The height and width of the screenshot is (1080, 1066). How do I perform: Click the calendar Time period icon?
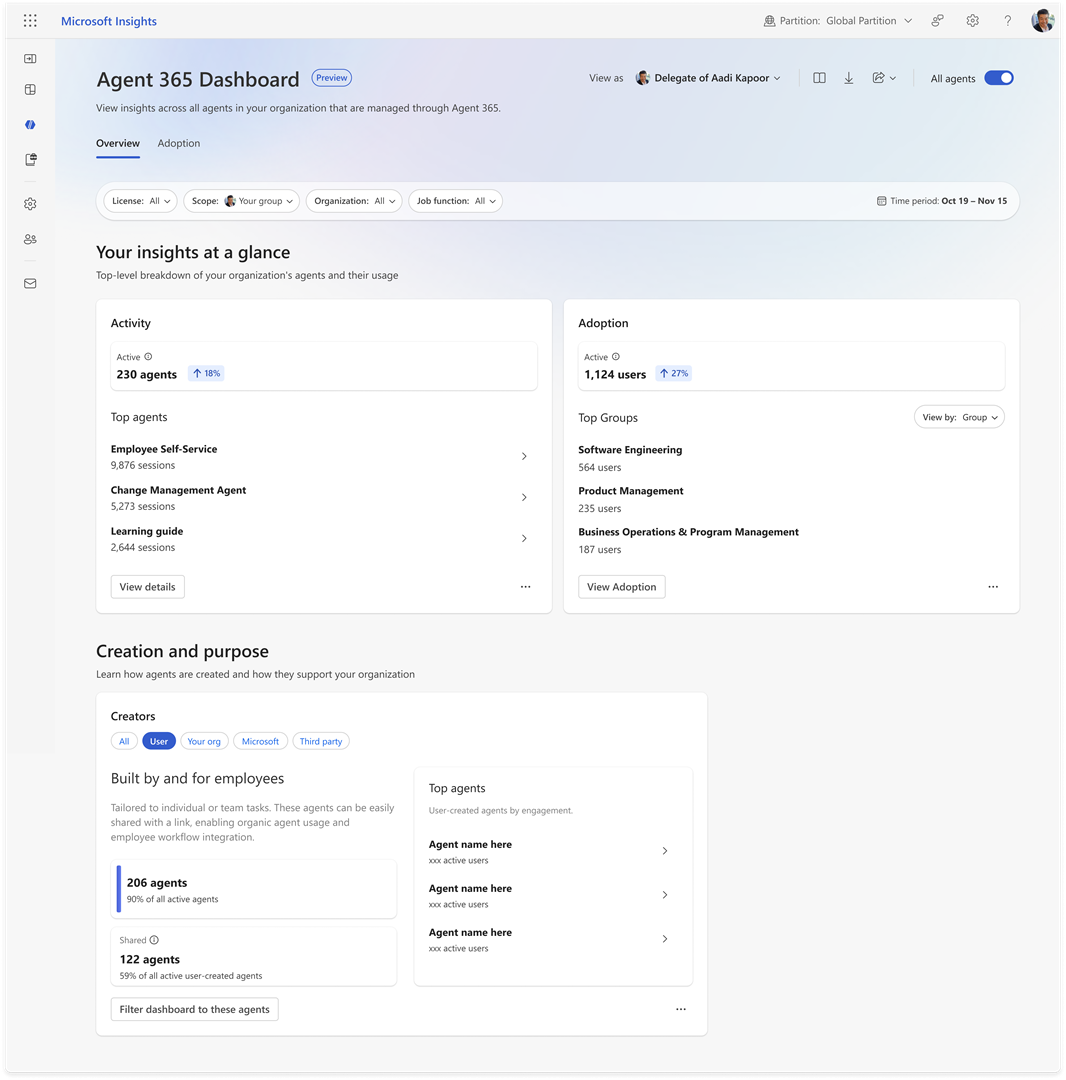881,201
